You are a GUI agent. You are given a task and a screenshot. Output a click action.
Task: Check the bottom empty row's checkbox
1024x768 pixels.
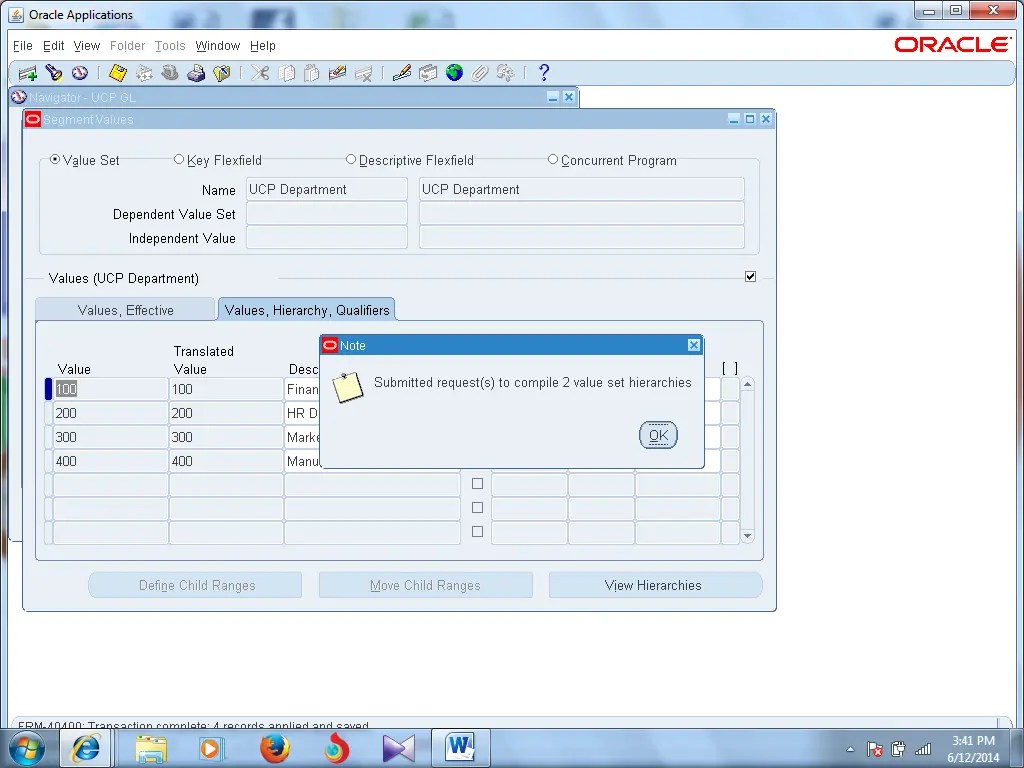(477, 532)
